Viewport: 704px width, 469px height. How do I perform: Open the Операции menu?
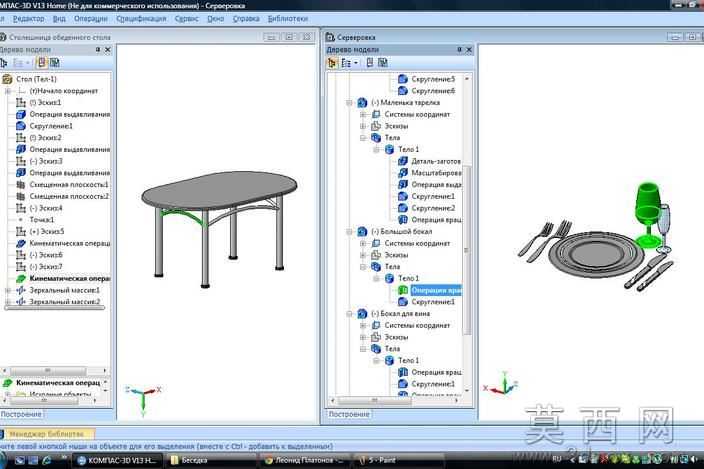tap(91, 19)
